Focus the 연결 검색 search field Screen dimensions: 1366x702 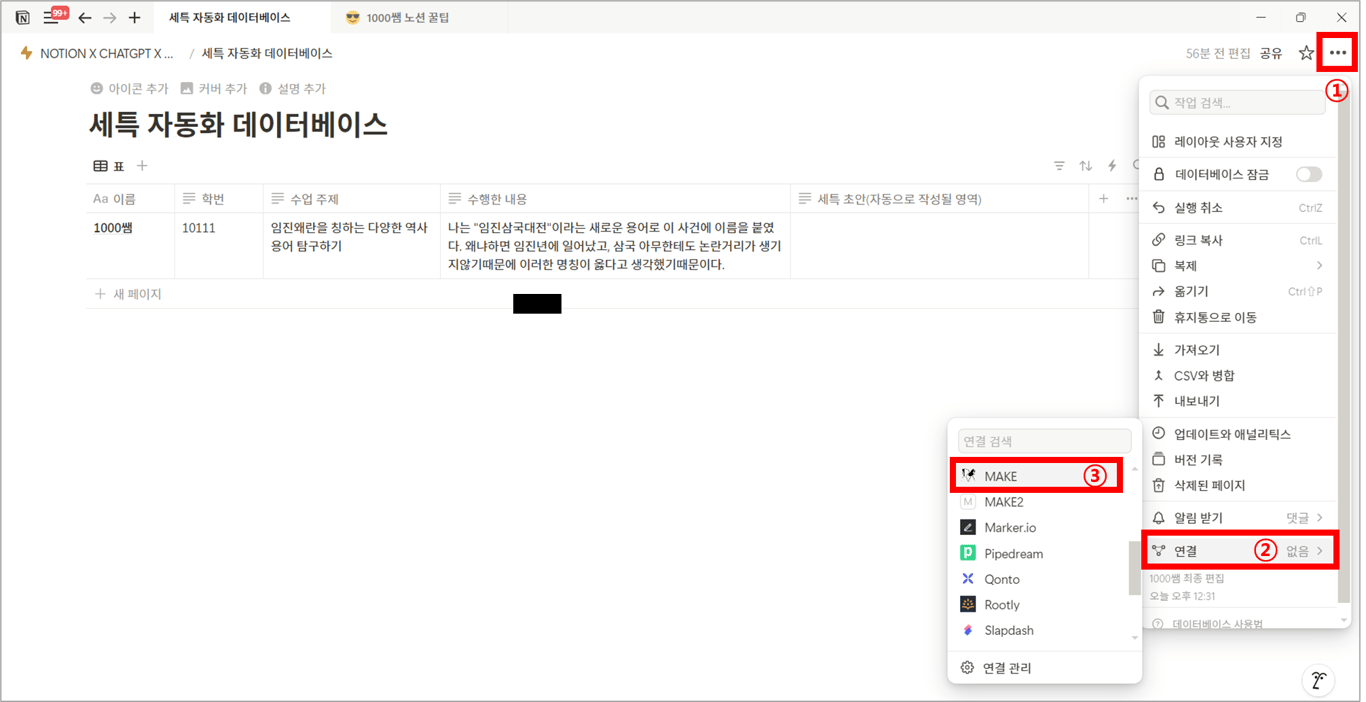1044,441
